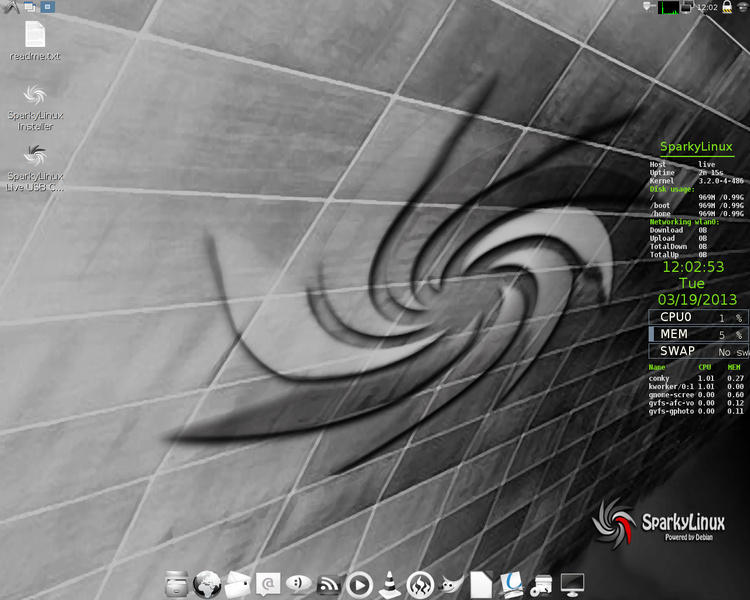This screenshot has width=750, height=600.
Task: Open the software package installer icon with disc
Action: tap(541, 586)
